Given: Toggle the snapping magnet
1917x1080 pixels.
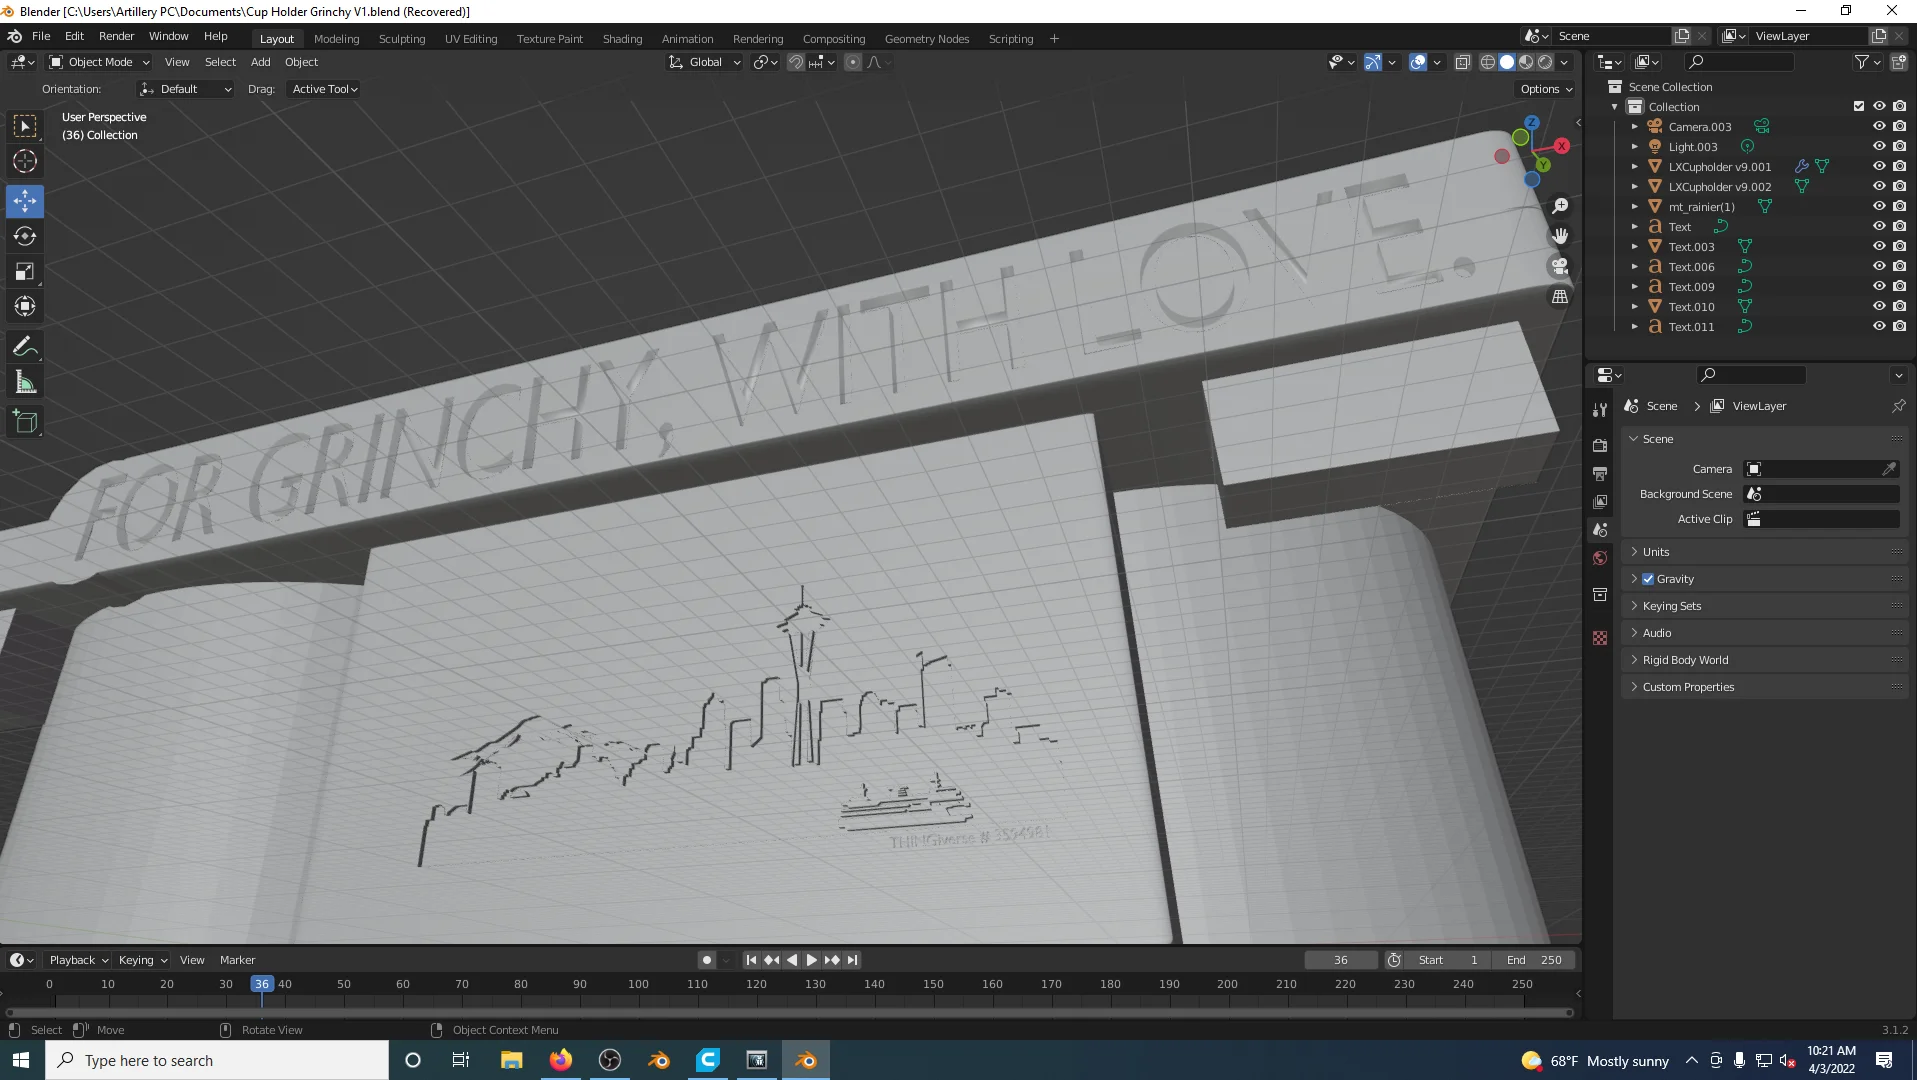Looking at the screenshot, I should pyautogui.click(x=795, y=62).
